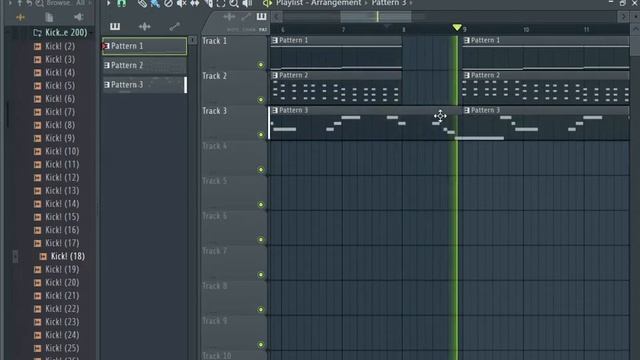Mute Track 1 using its green dot
The height and width of the screenshot is (360, 640).
pos(261,65)
